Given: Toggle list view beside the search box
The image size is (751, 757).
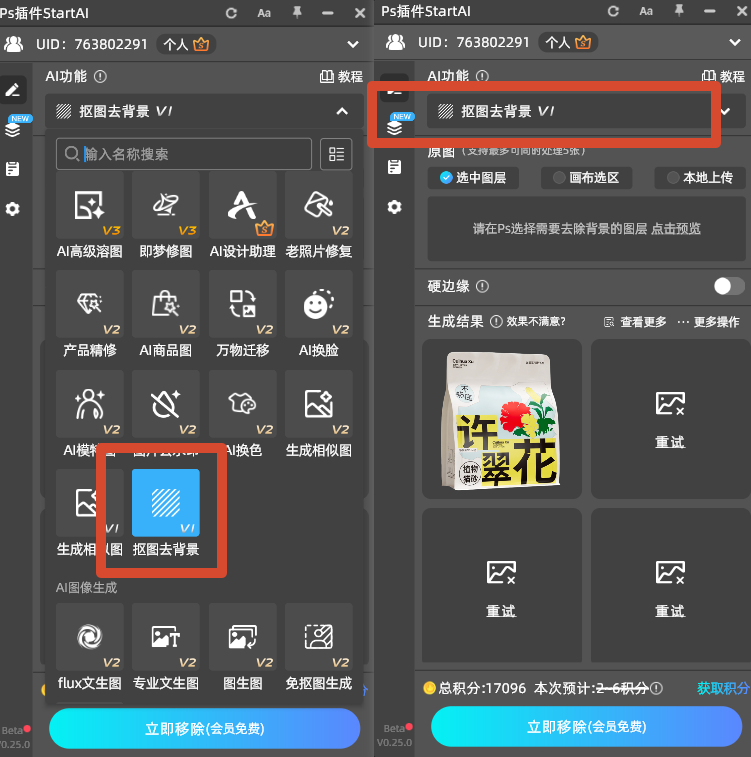Looking at the screenshot, I should [x=336, y=154].
